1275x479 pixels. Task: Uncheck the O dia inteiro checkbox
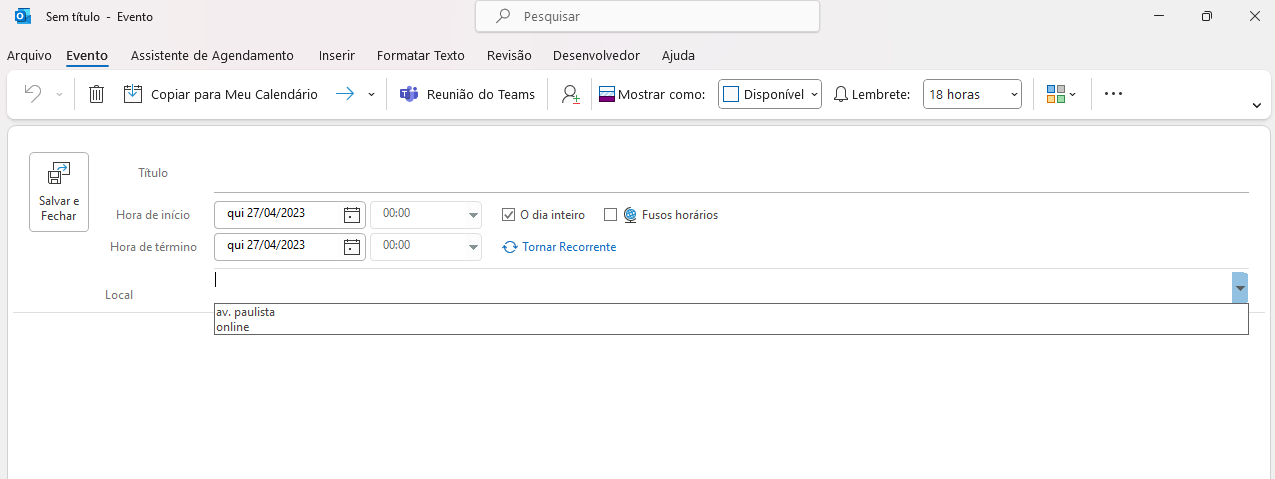508,215
